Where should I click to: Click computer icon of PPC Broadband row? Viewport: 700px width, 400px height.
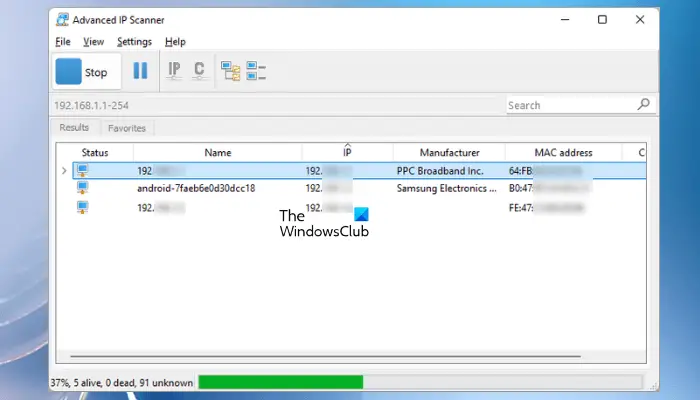(82, 170)
